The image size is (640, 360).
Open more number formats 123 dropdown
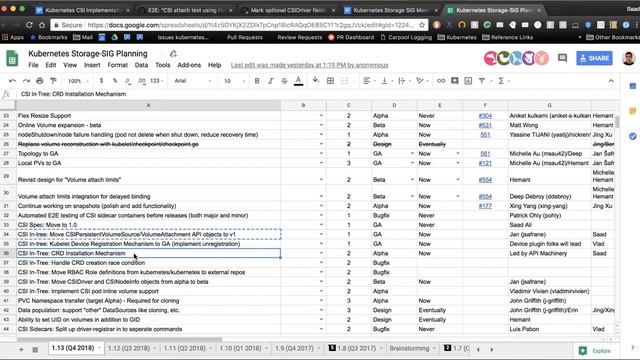(x=157, y=81)
